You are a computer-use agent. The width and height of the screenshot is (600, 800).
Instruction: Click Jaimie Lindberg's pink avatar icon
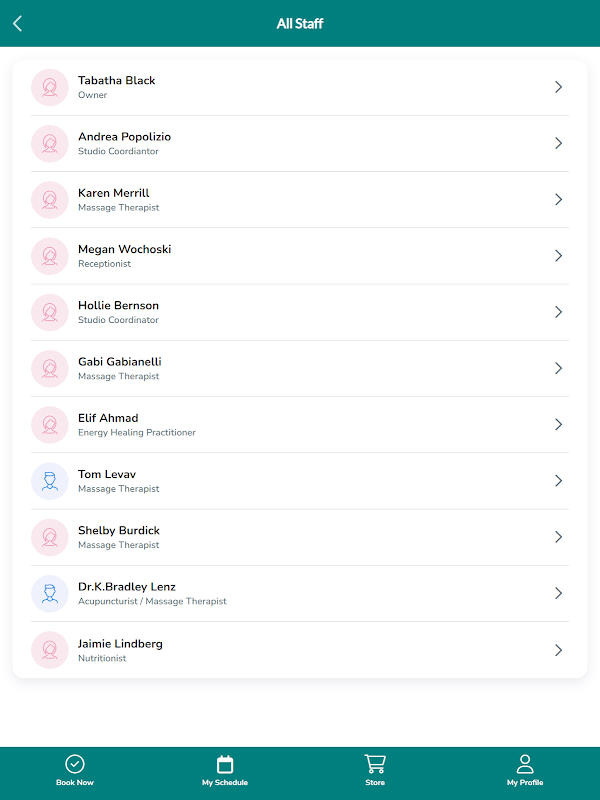tap(50, 650)
